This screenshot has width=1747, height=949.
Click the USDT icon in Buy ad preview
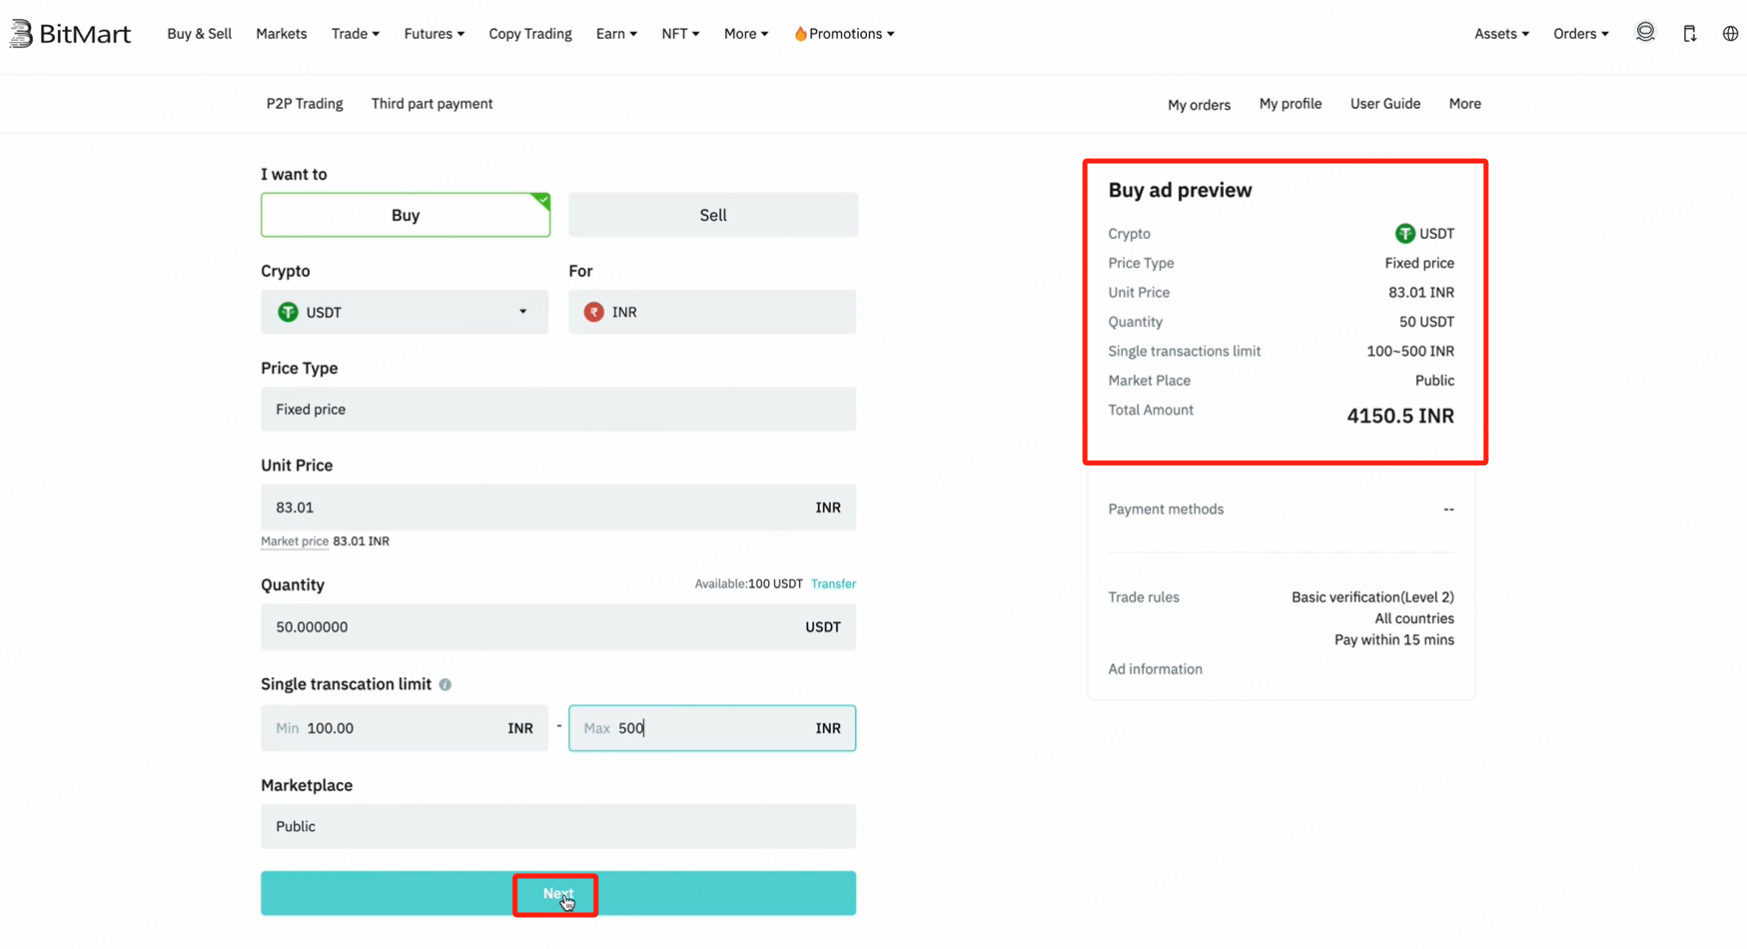click(x=1405, y=233)
